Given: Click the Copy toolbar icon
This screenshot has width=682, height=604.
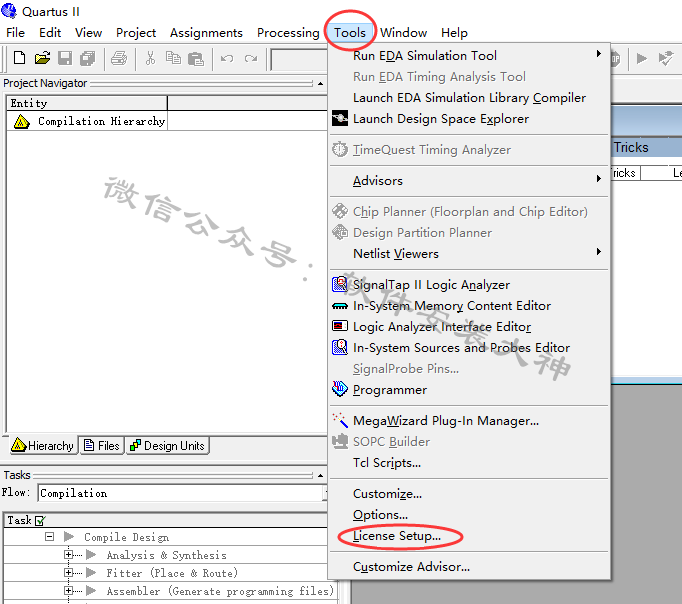Looking at the screenshot, I should [173, 58].
